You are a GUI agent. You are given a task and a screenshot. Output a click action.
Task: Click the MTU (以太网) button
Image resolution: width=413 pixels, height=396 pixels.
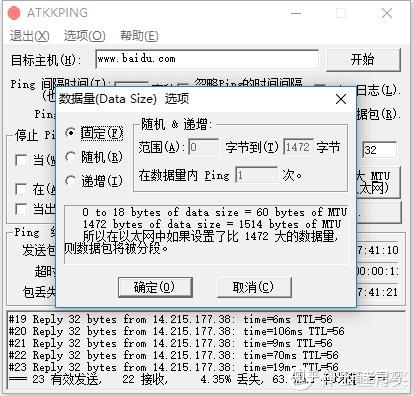(x=378, y=183)
